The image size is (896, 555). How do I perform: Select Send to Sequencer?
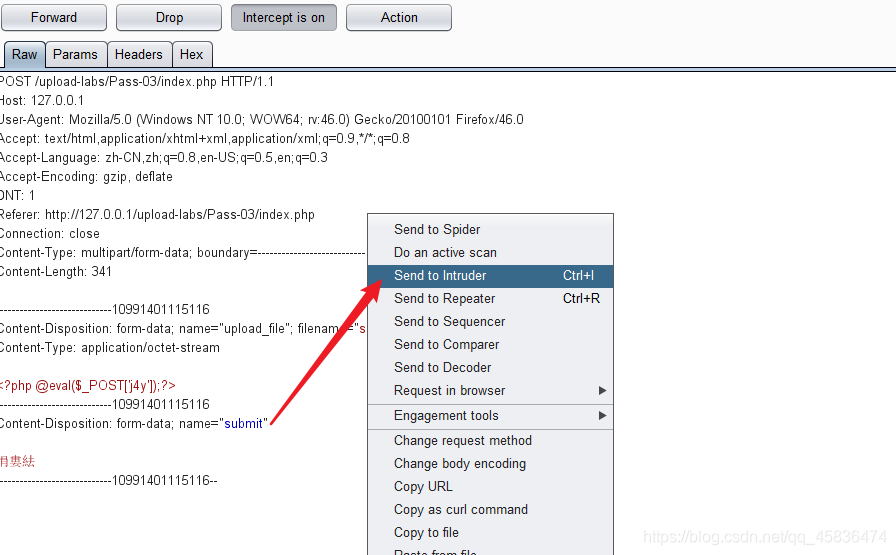pos(490,322)
